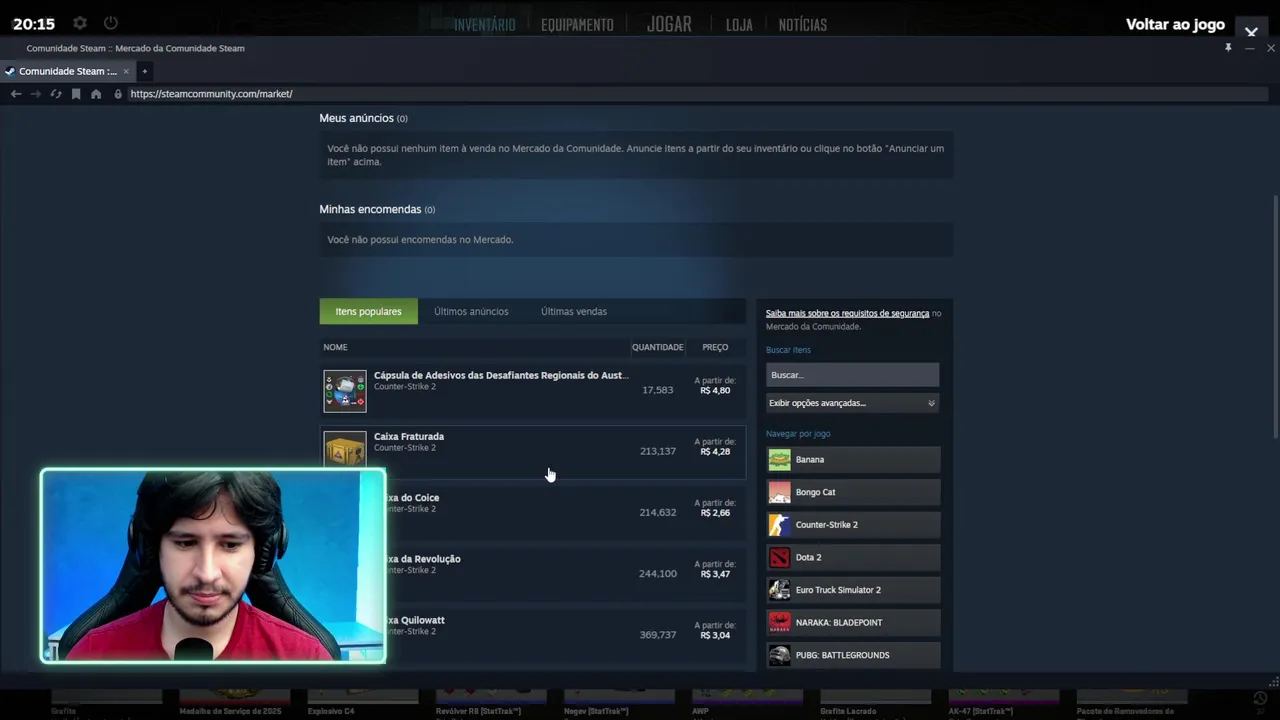Viewport: 1280px width, 720px height.
Task: Open the LOJA game menu
Action: (x=739, y=25)
